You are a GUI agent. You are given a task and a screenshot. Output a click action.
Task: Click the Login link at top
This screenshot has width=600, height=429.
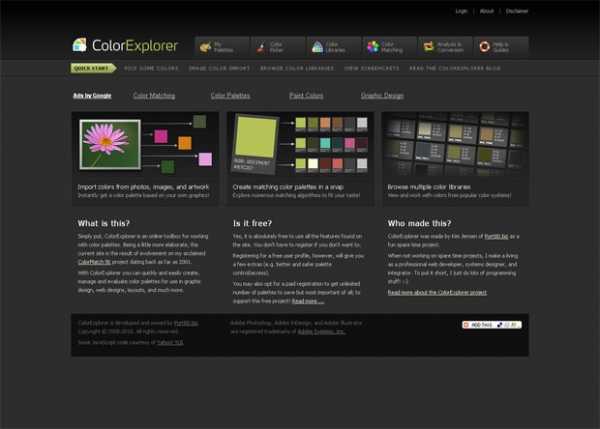tap(461, 11)
